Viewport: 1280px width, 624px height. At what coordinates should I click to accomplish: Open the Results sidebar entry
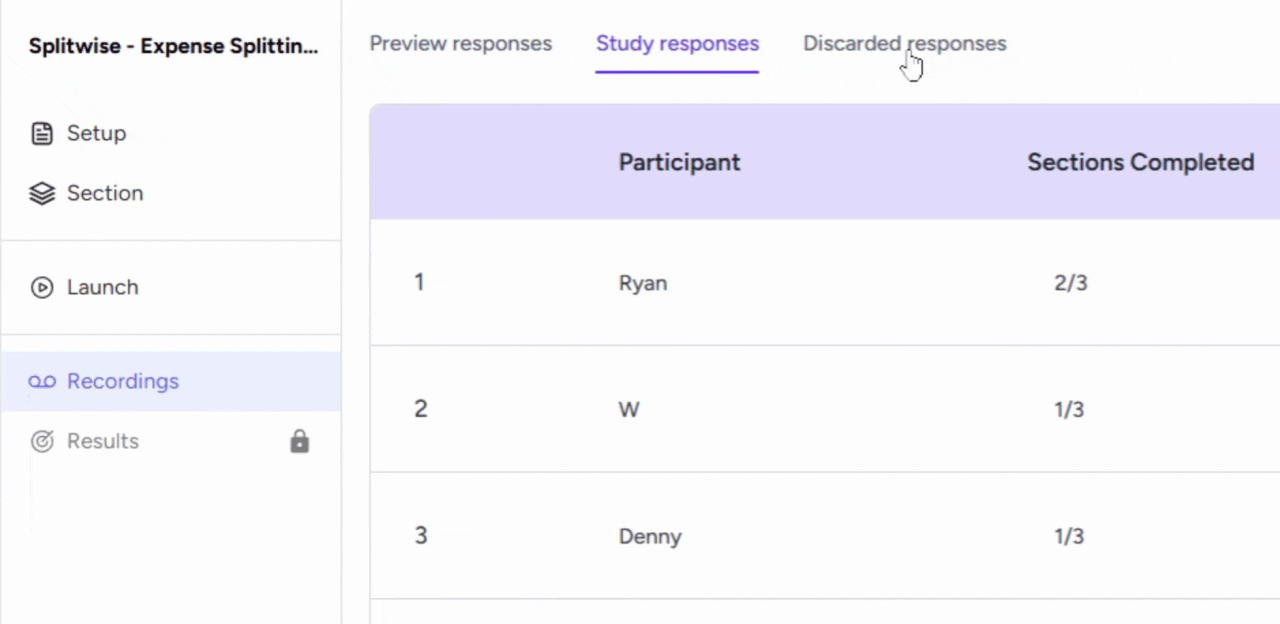tap(102, 442)
